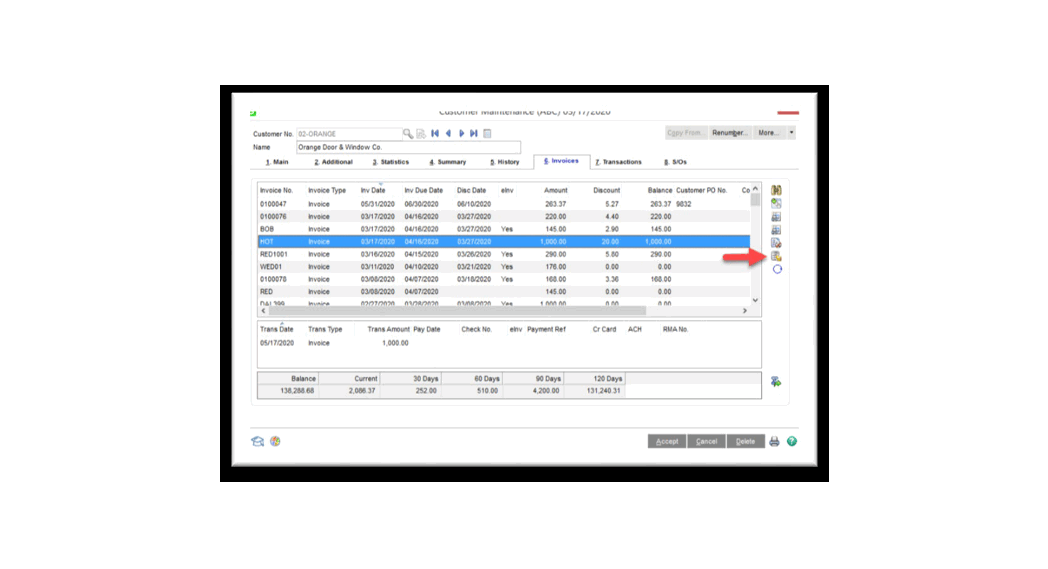The width and height of the screenshot is (1048, 569).
Task: Click the invoice list's right scroll arrow
Action: pyautogui.click(x=745, y=311)
